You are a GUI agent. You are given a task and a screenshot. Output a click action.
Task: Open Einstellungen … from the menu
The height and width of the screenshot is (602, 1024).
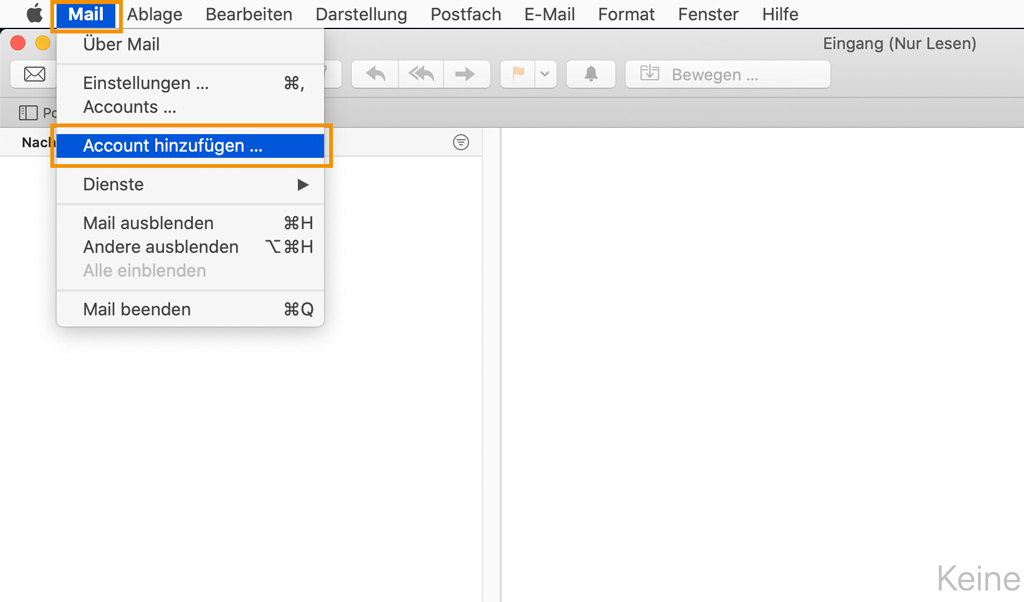pos(190,84)
